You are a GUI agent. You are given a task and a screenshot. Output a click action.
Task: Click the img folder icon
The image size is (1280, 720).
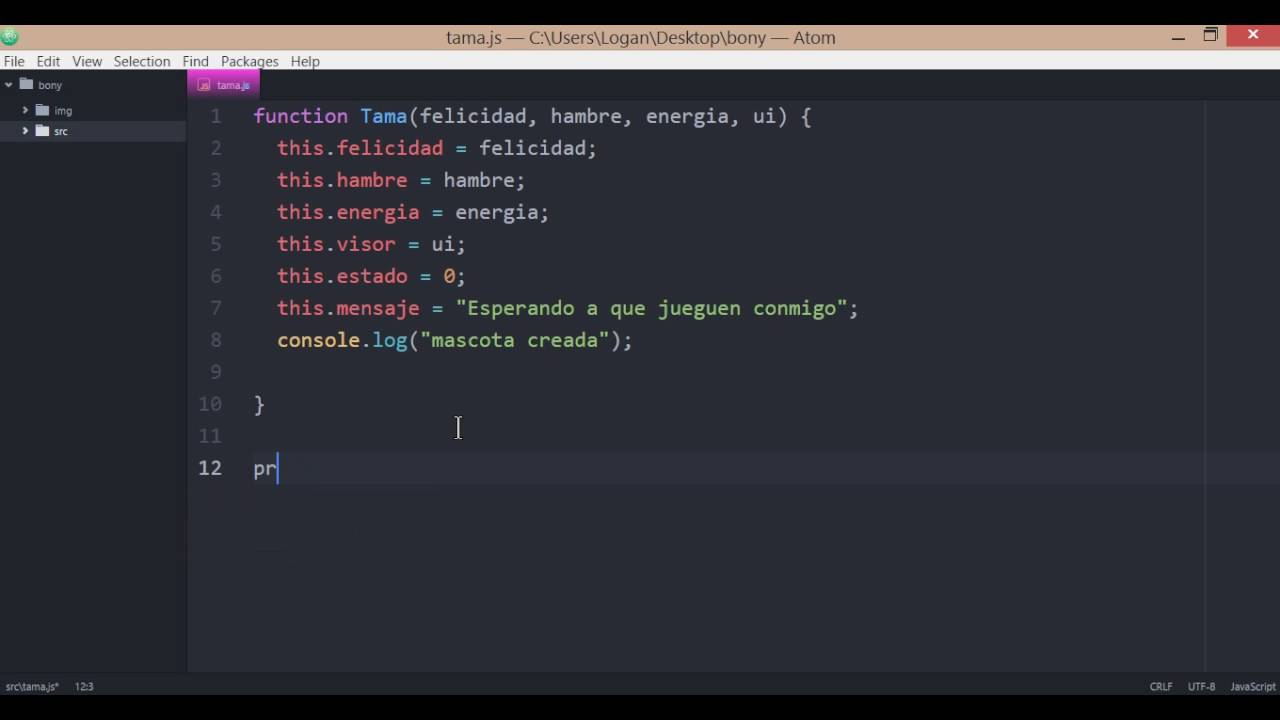pyautogui.click(x=42, y=110)
